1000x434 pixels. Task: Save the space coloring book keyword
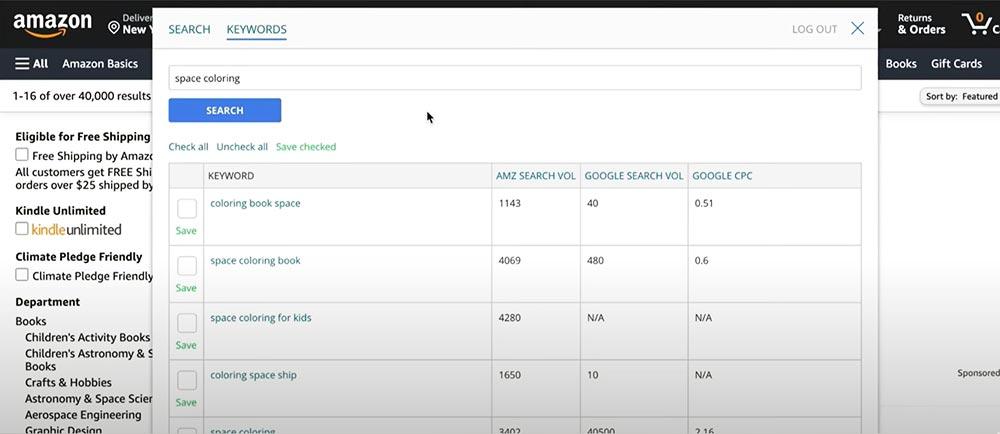tap(186, 288)
